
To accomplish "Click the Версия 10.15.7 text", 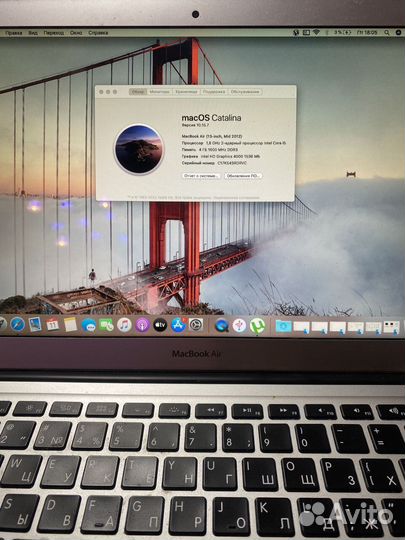I will [195, 125].
